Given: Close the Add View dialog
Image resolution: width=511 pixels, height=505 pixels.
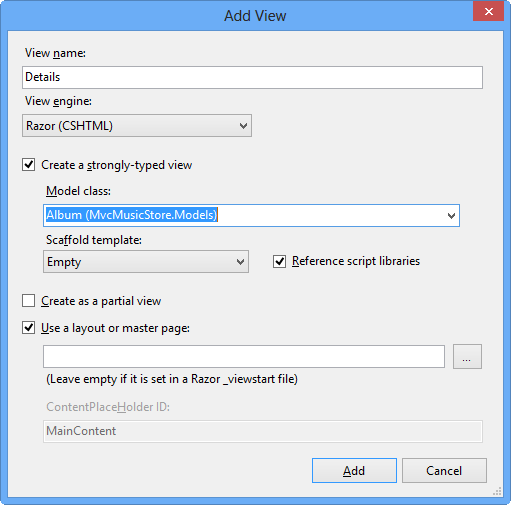Looking at the screenshot, I should click(x=488, y=12).
